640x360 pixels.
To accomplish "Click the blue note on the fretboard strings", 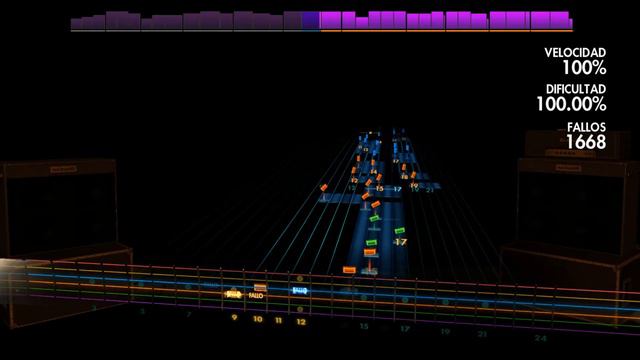I will (x=300, y=290).
